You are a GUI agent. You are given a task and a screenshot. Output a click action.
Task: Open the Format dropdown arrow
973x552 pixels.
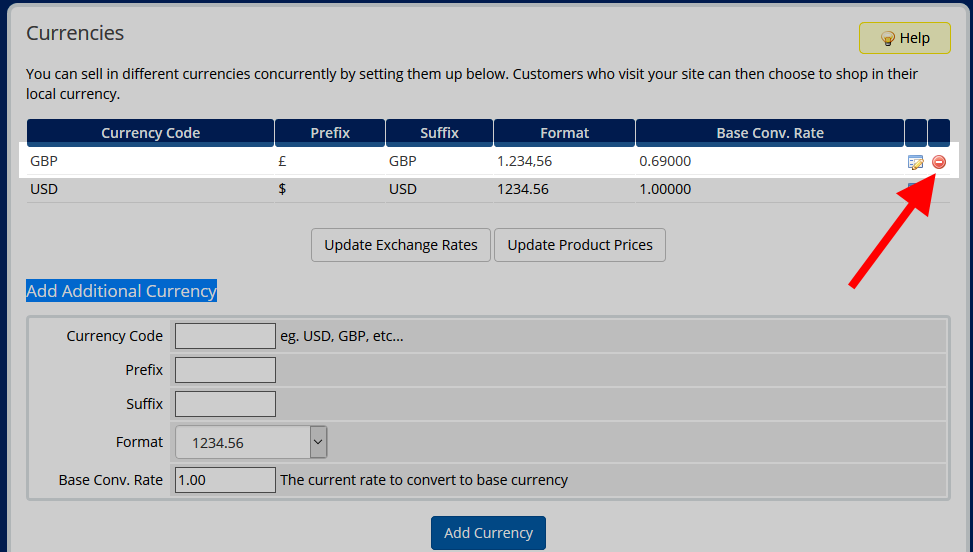pyautogui.click(x=318, y=442)
